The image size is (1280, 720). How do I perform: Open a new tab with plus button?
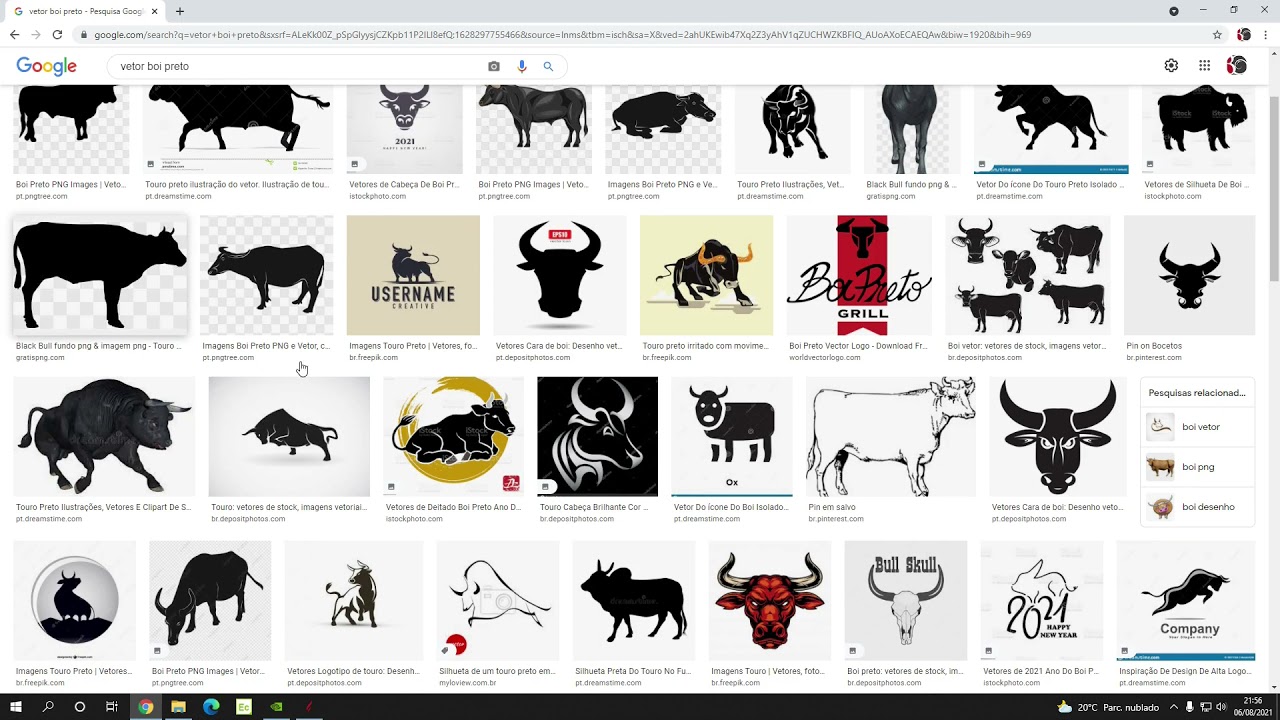tap(180, 11)
